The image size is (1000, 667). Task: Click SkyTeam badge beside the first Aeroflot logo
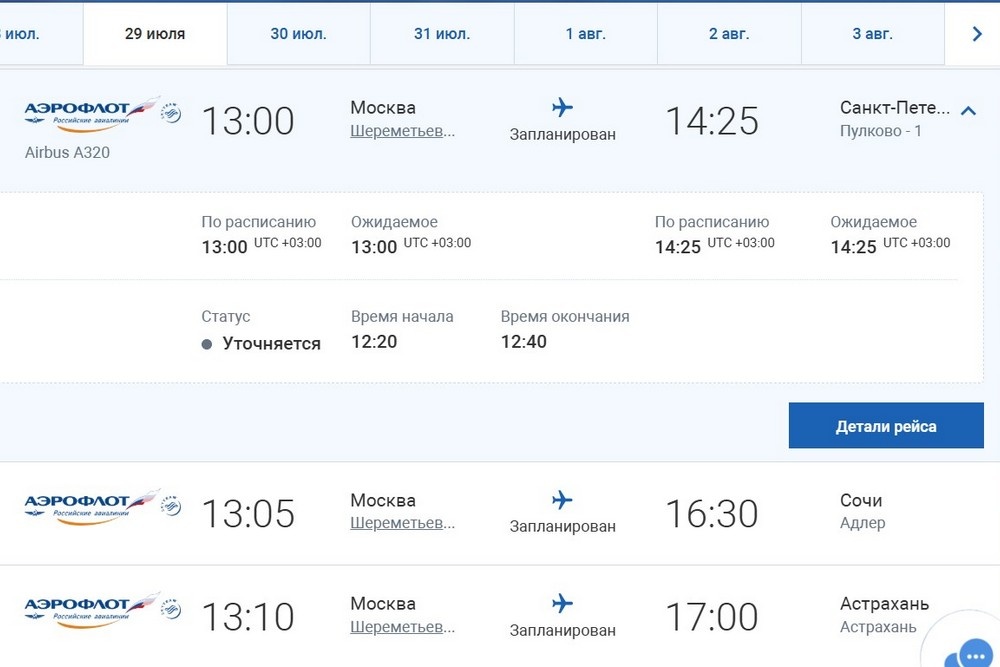coord(171,112)
